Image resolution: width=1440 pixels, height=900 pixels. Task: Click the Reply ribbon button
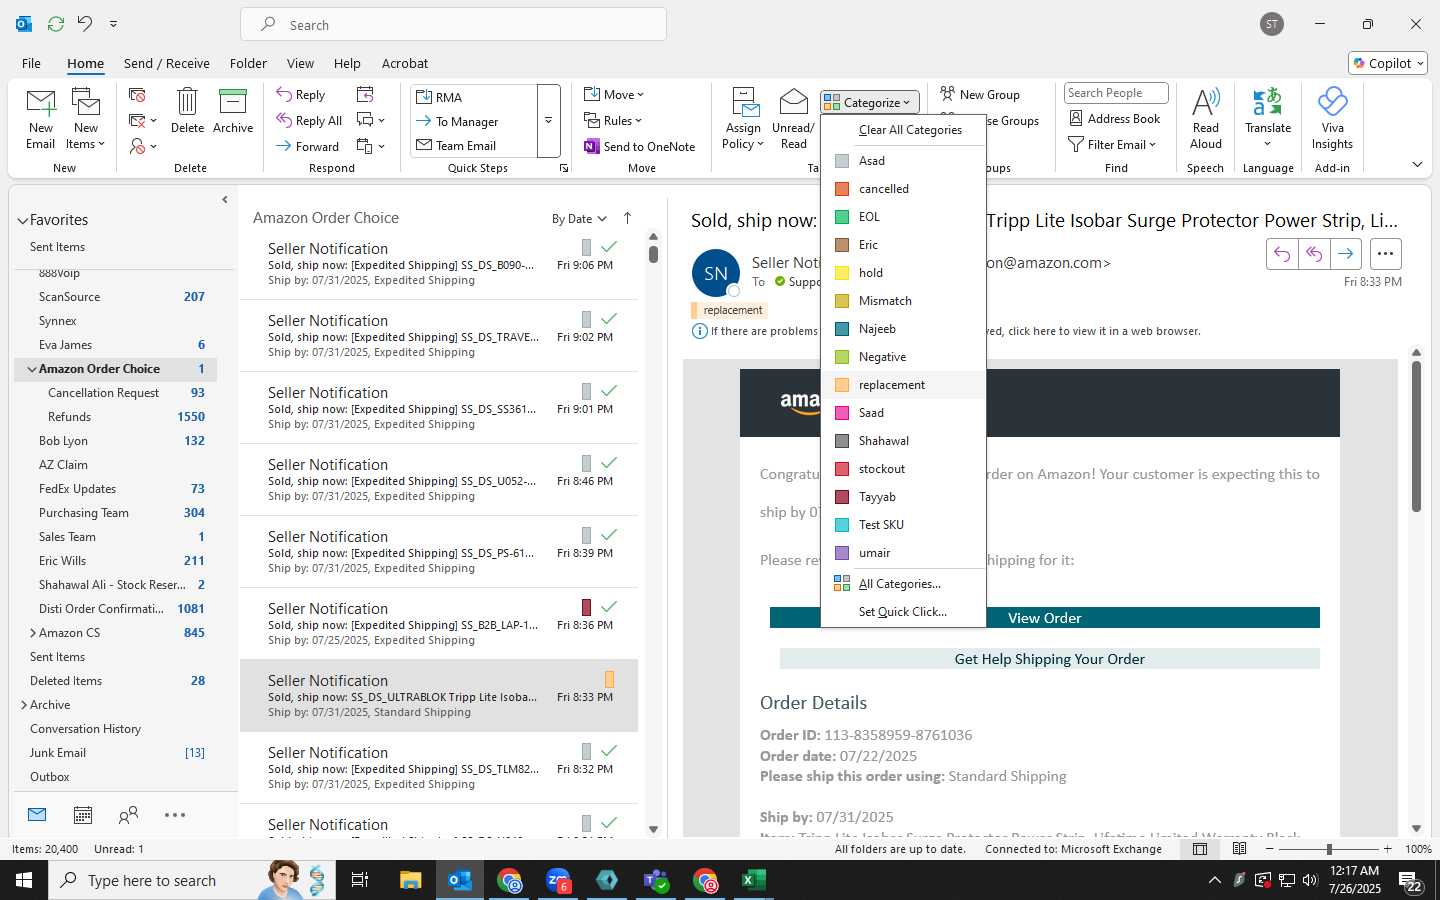click(301, 95)
